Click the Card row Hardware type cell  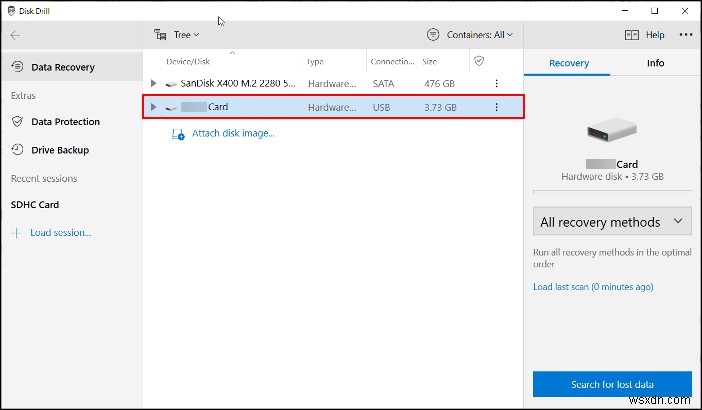(x=332, y=107)
